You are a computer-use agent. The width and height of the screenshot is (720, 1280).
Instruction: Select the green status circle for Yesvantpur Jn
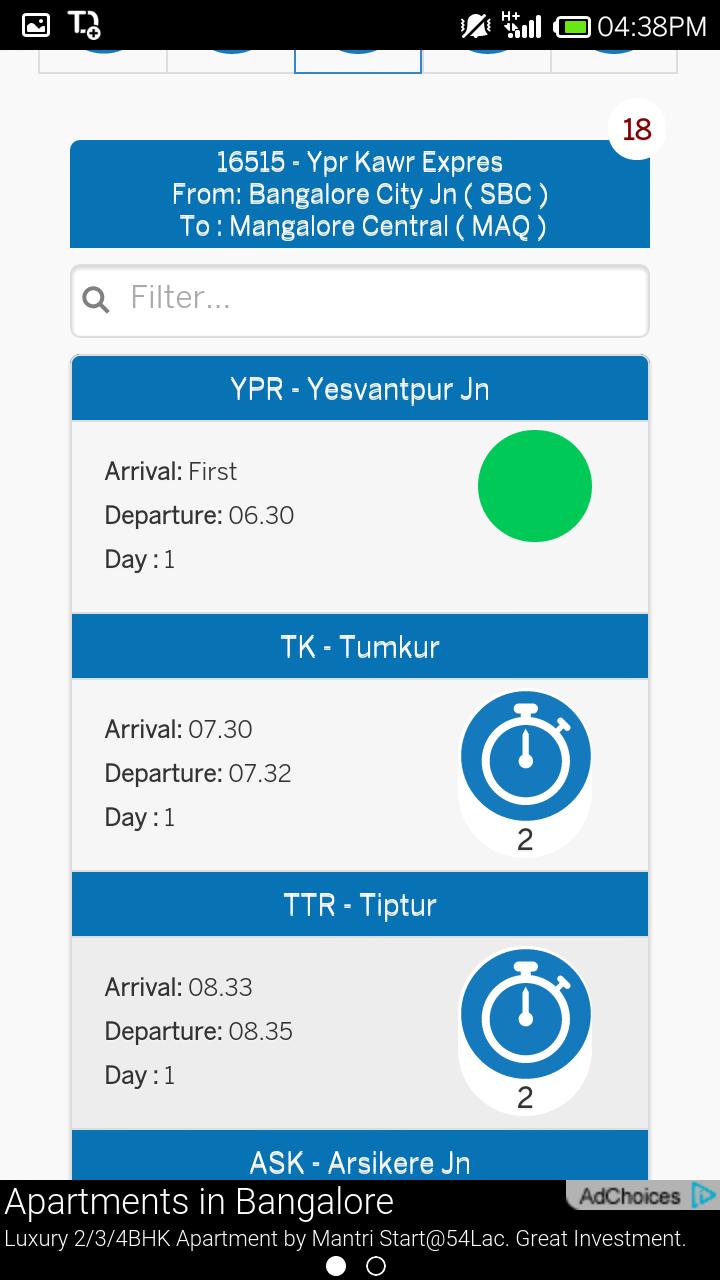[535, 485]
